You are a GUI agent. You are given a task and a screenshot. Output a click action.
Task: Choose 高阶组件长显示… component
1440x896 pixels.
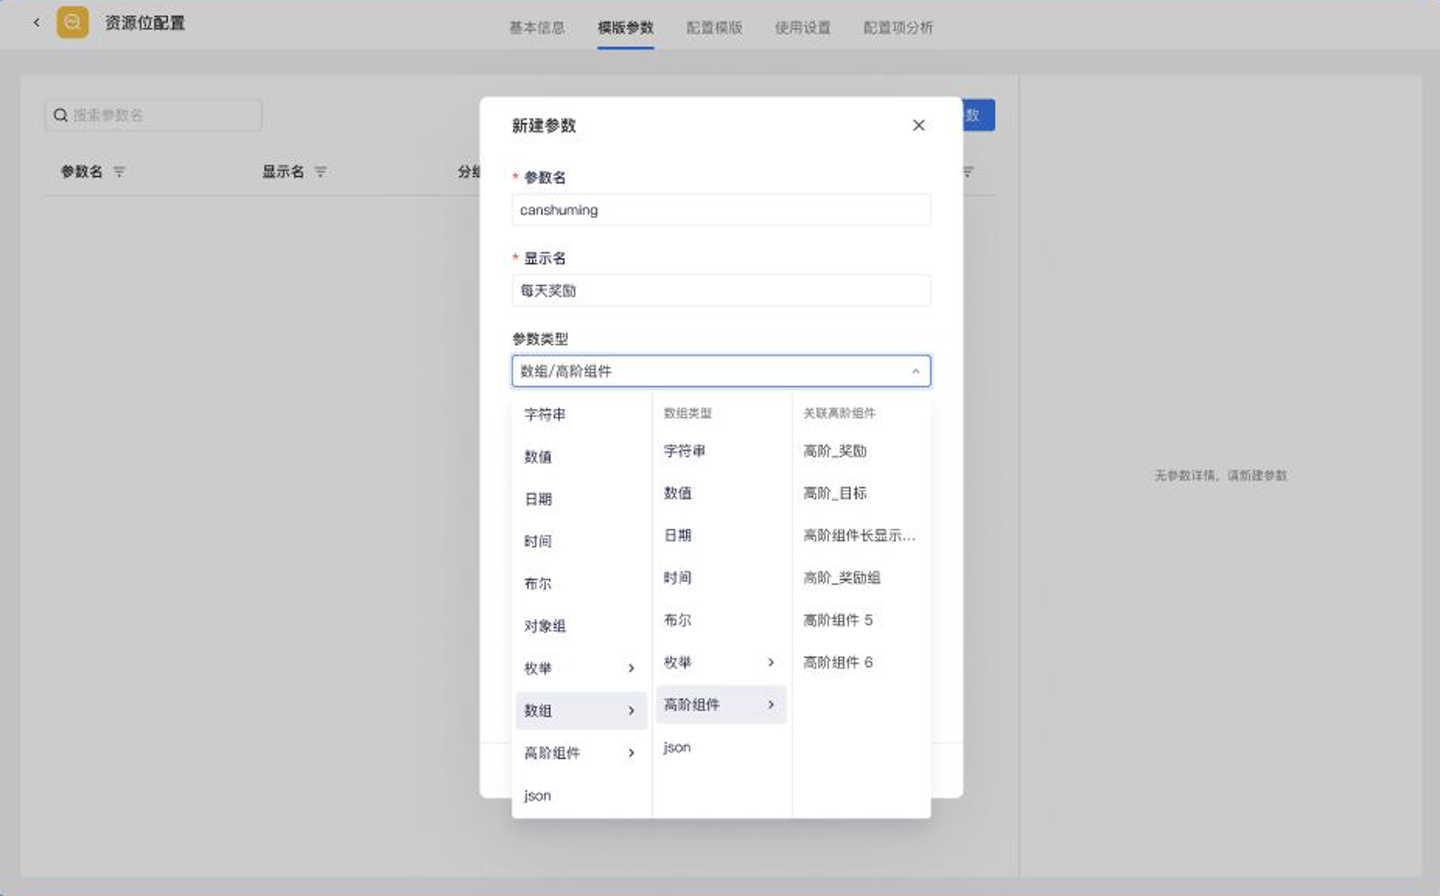(861, 535)
